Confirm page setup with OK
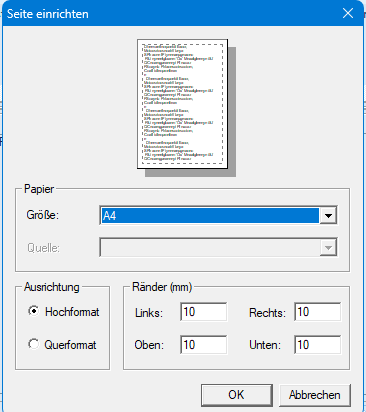This screenshot has height=412, width=366. pos(237,395)
